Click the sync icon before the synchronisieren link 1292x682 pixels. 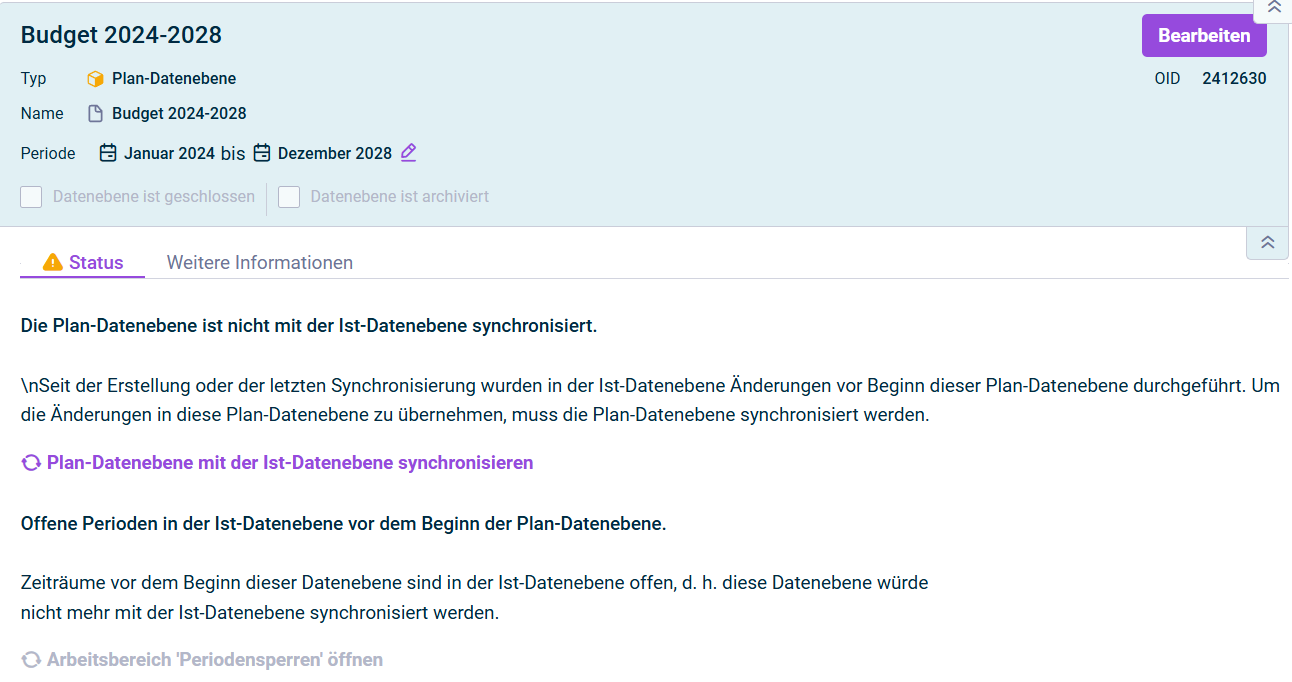tap(31, 463)
